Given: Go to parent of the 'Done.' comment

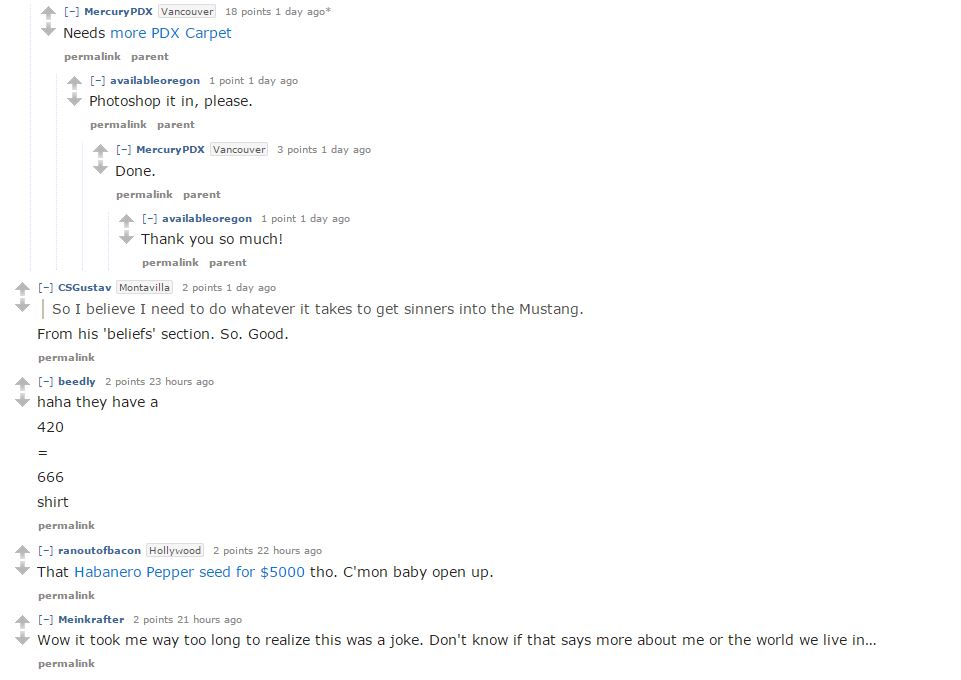Looking at the screenshot, I should [x=202, y=194].
